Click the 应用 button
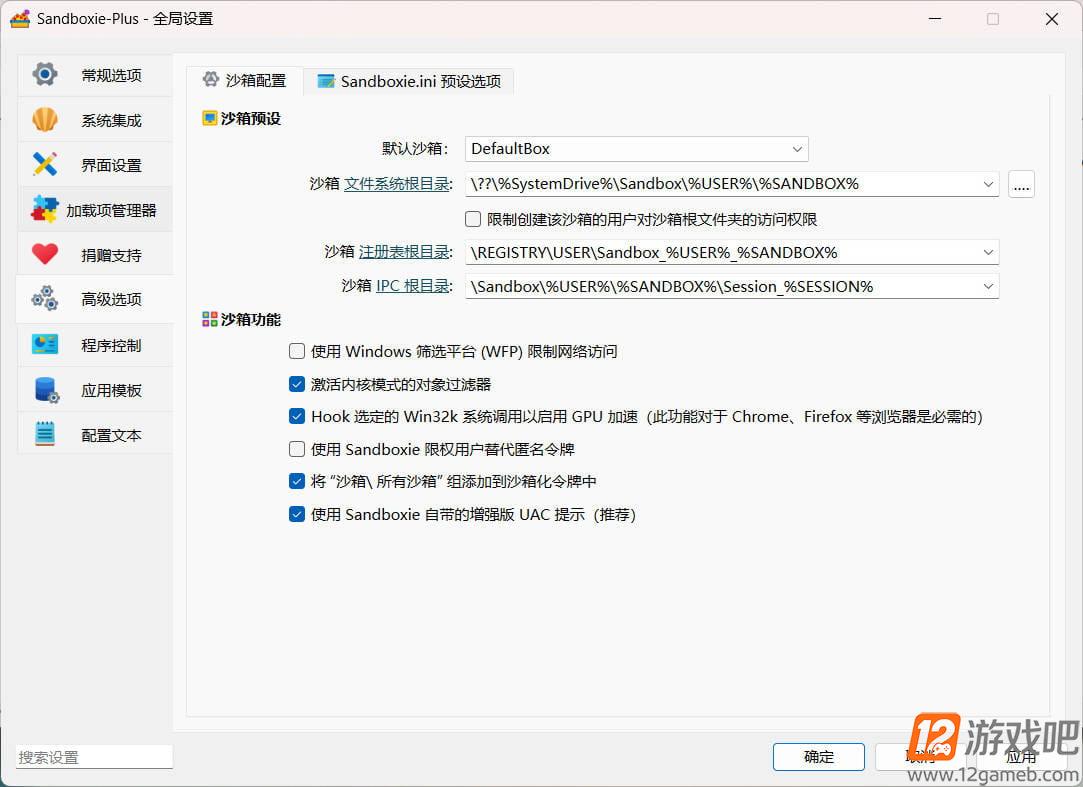 pyautogui.click(x=1021, y=757)
